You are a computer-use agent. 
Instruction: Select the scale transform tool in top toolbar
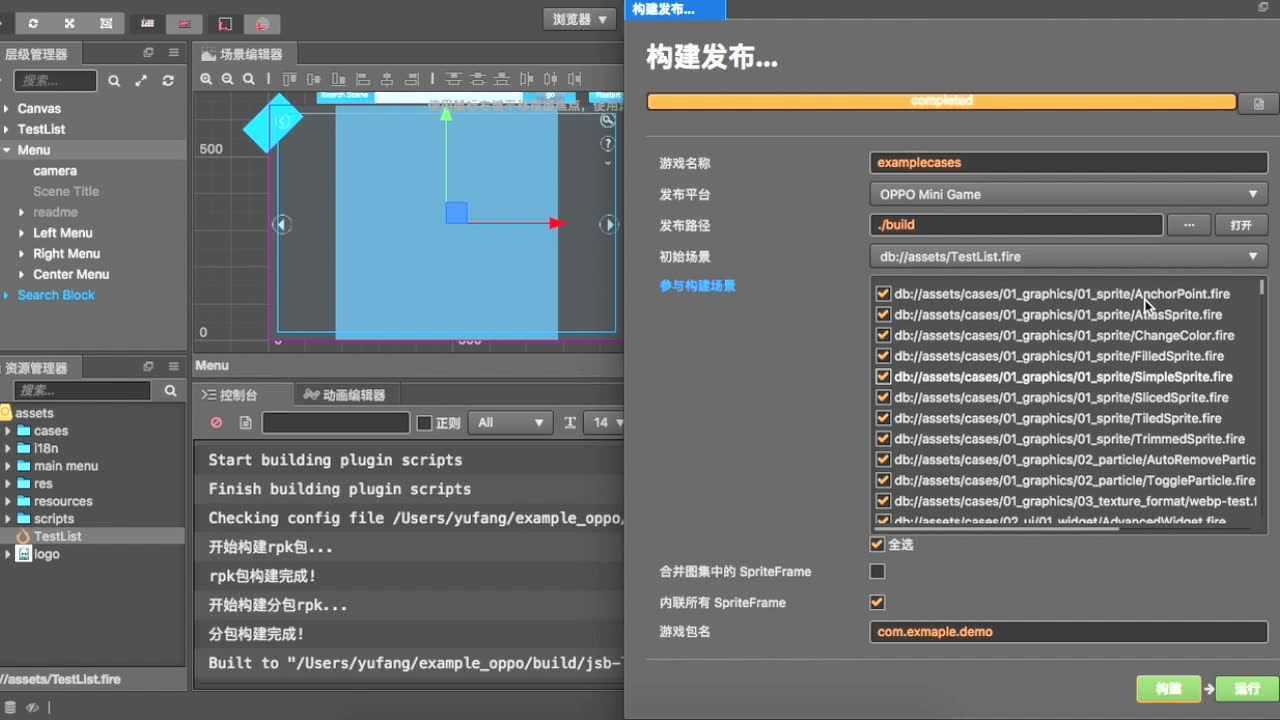[x=69, y=22]
